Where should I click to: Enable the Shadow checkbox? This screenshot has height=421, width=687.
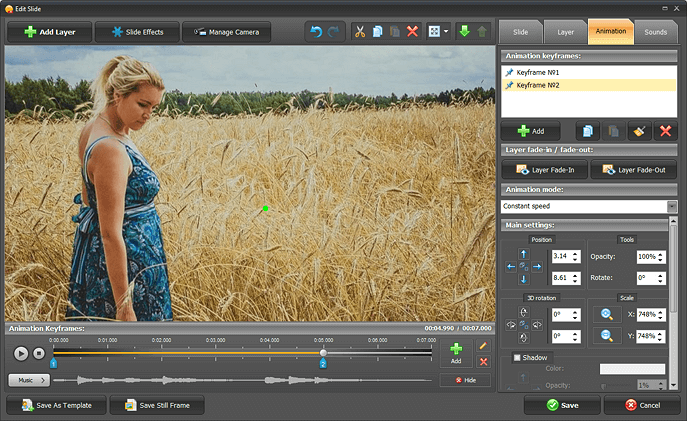(517, 357)
